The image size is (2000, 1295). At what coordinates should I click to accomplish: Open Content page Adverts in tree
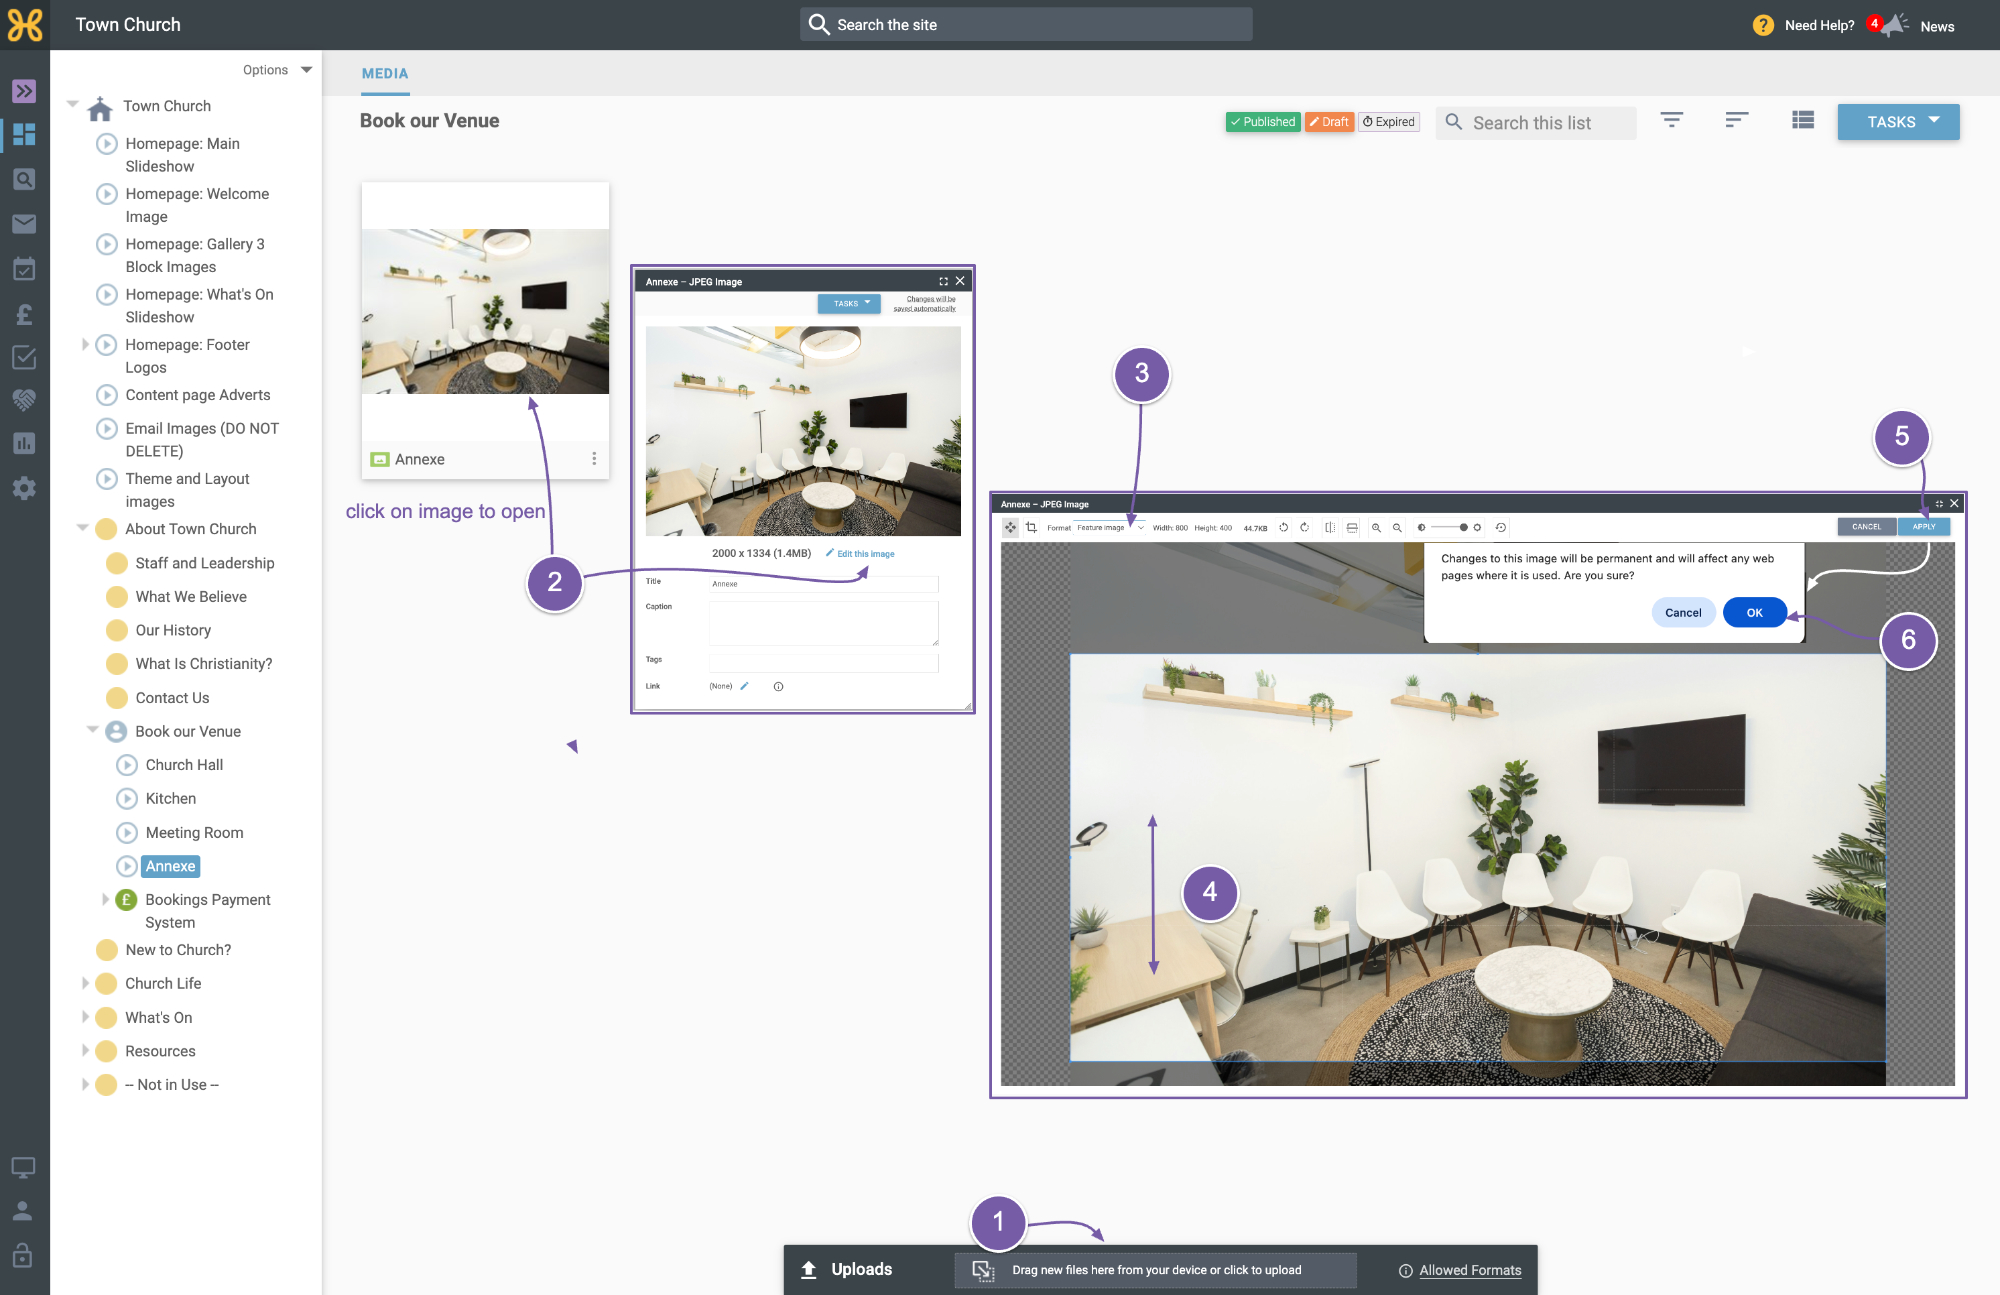click(197, 395)
